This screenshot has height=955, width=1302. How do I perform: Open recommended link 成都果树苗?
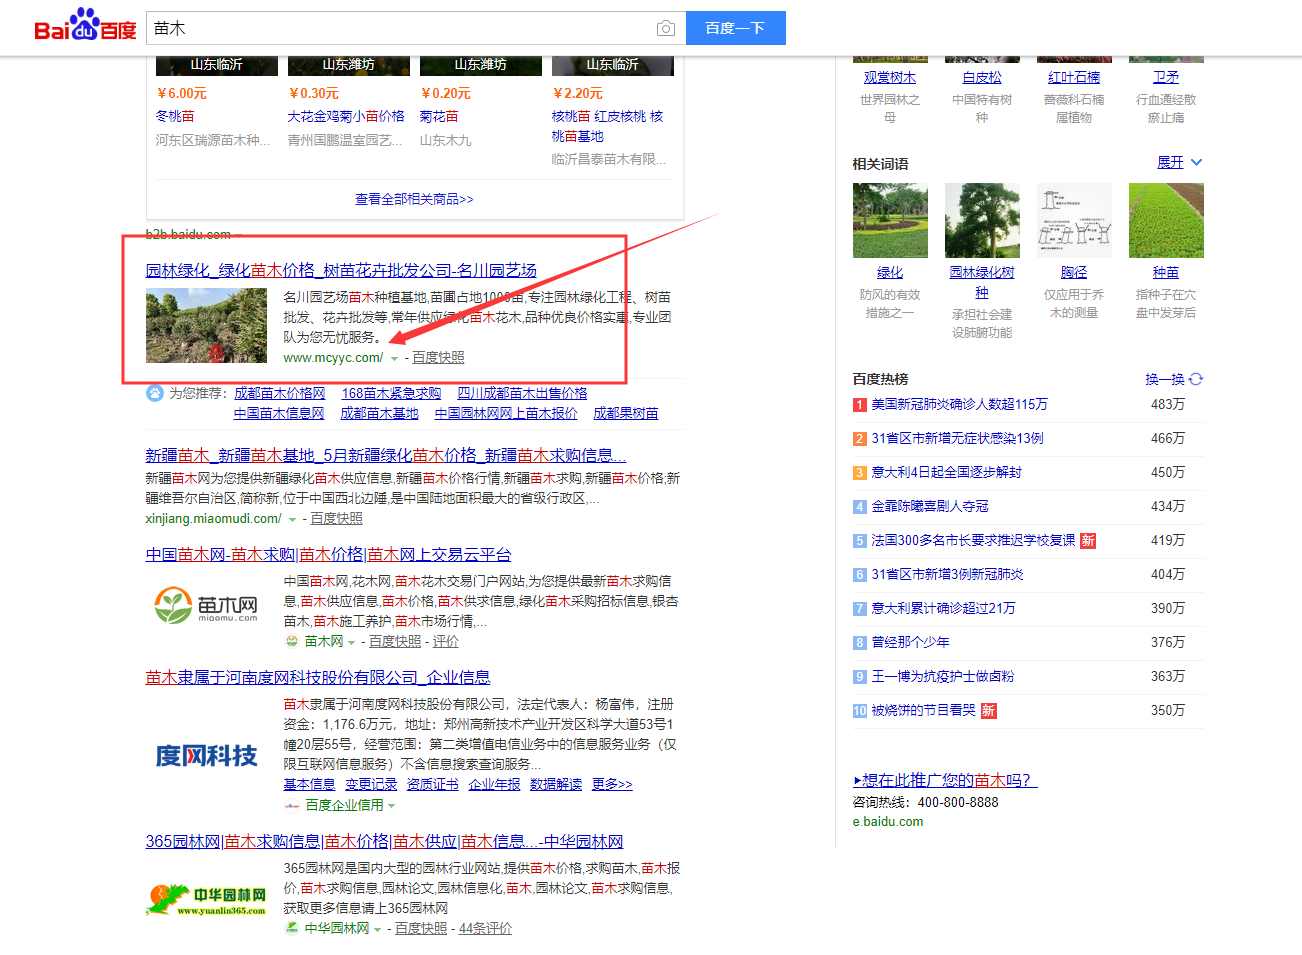point(626,413)
